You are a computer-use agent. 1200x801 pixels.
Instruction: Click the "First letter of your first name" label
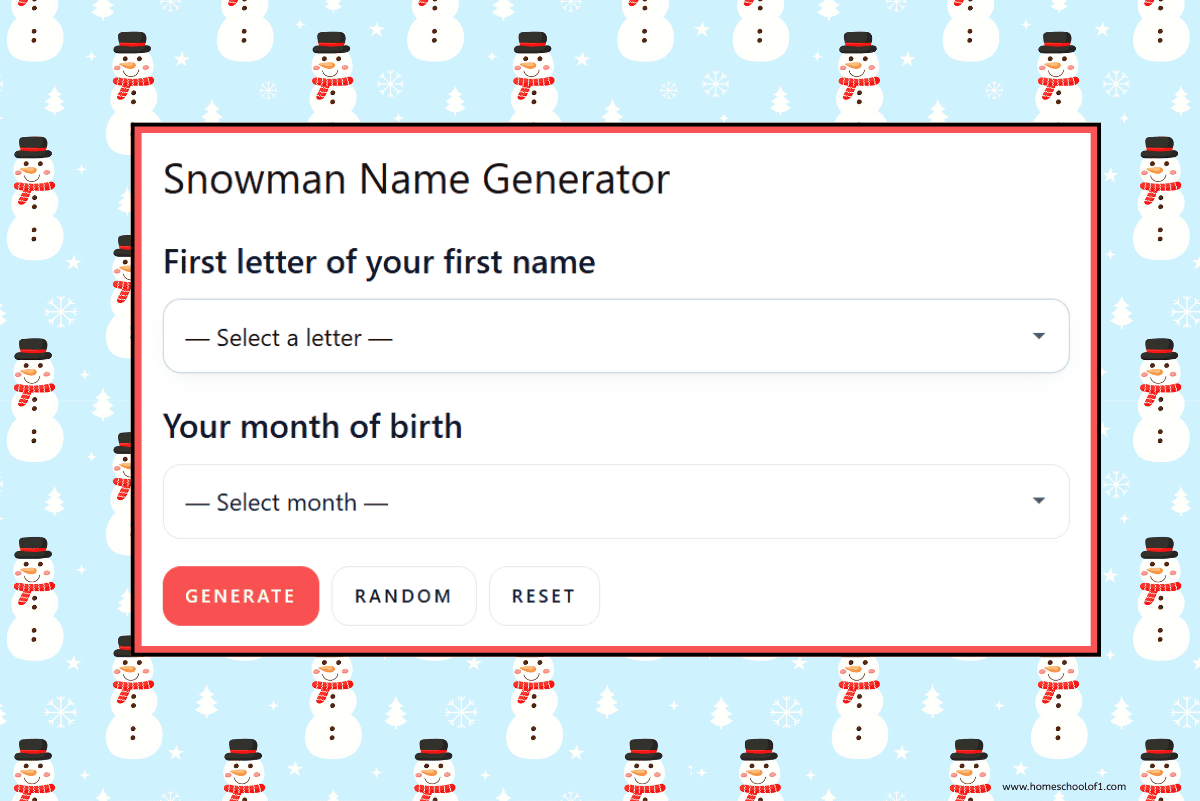(379, 262)
